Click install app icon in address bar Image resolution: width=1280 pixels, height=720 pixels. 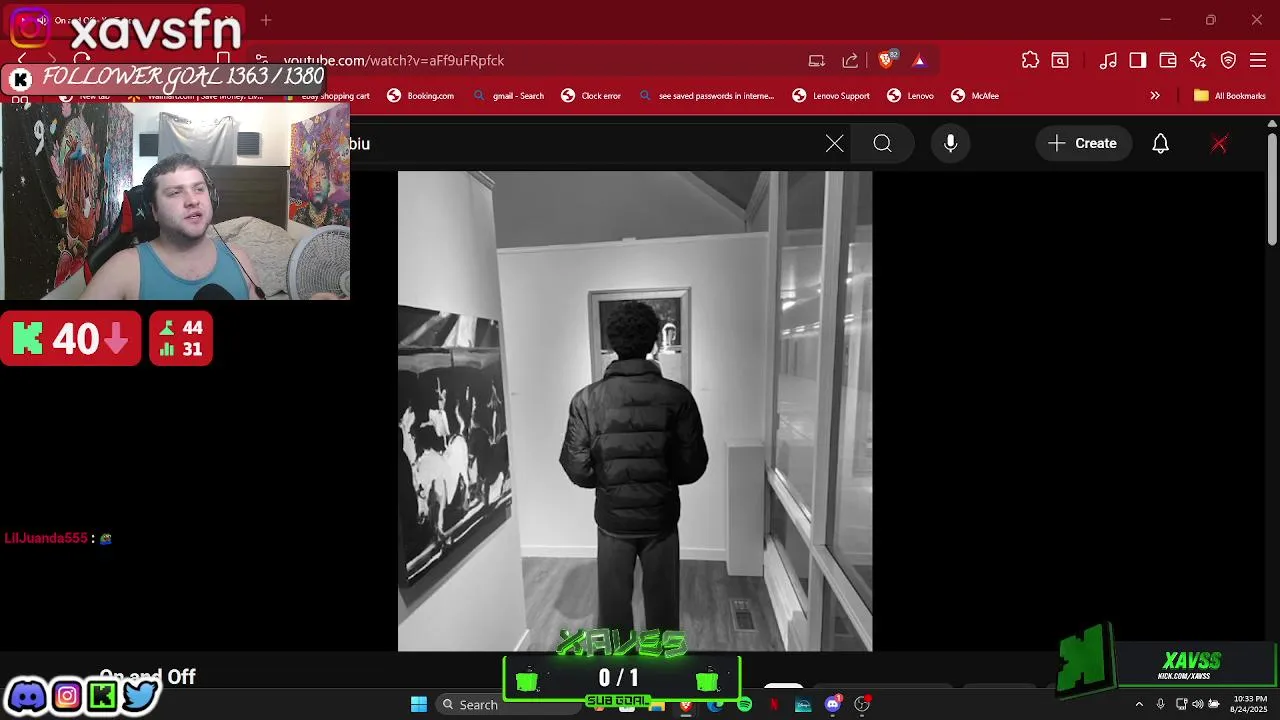point(817,61)
